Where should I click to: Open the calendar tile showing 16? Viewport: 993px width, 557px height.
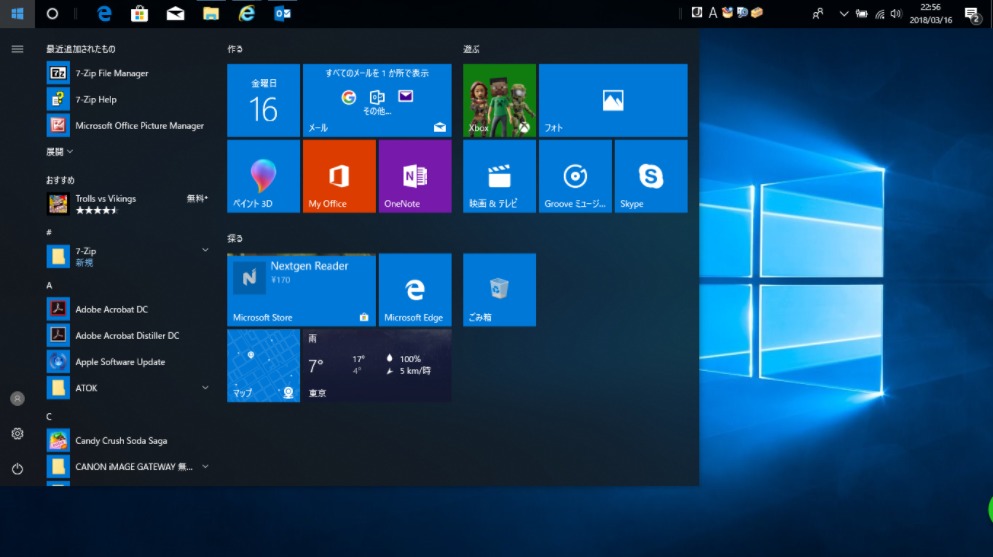click(263, 100)
